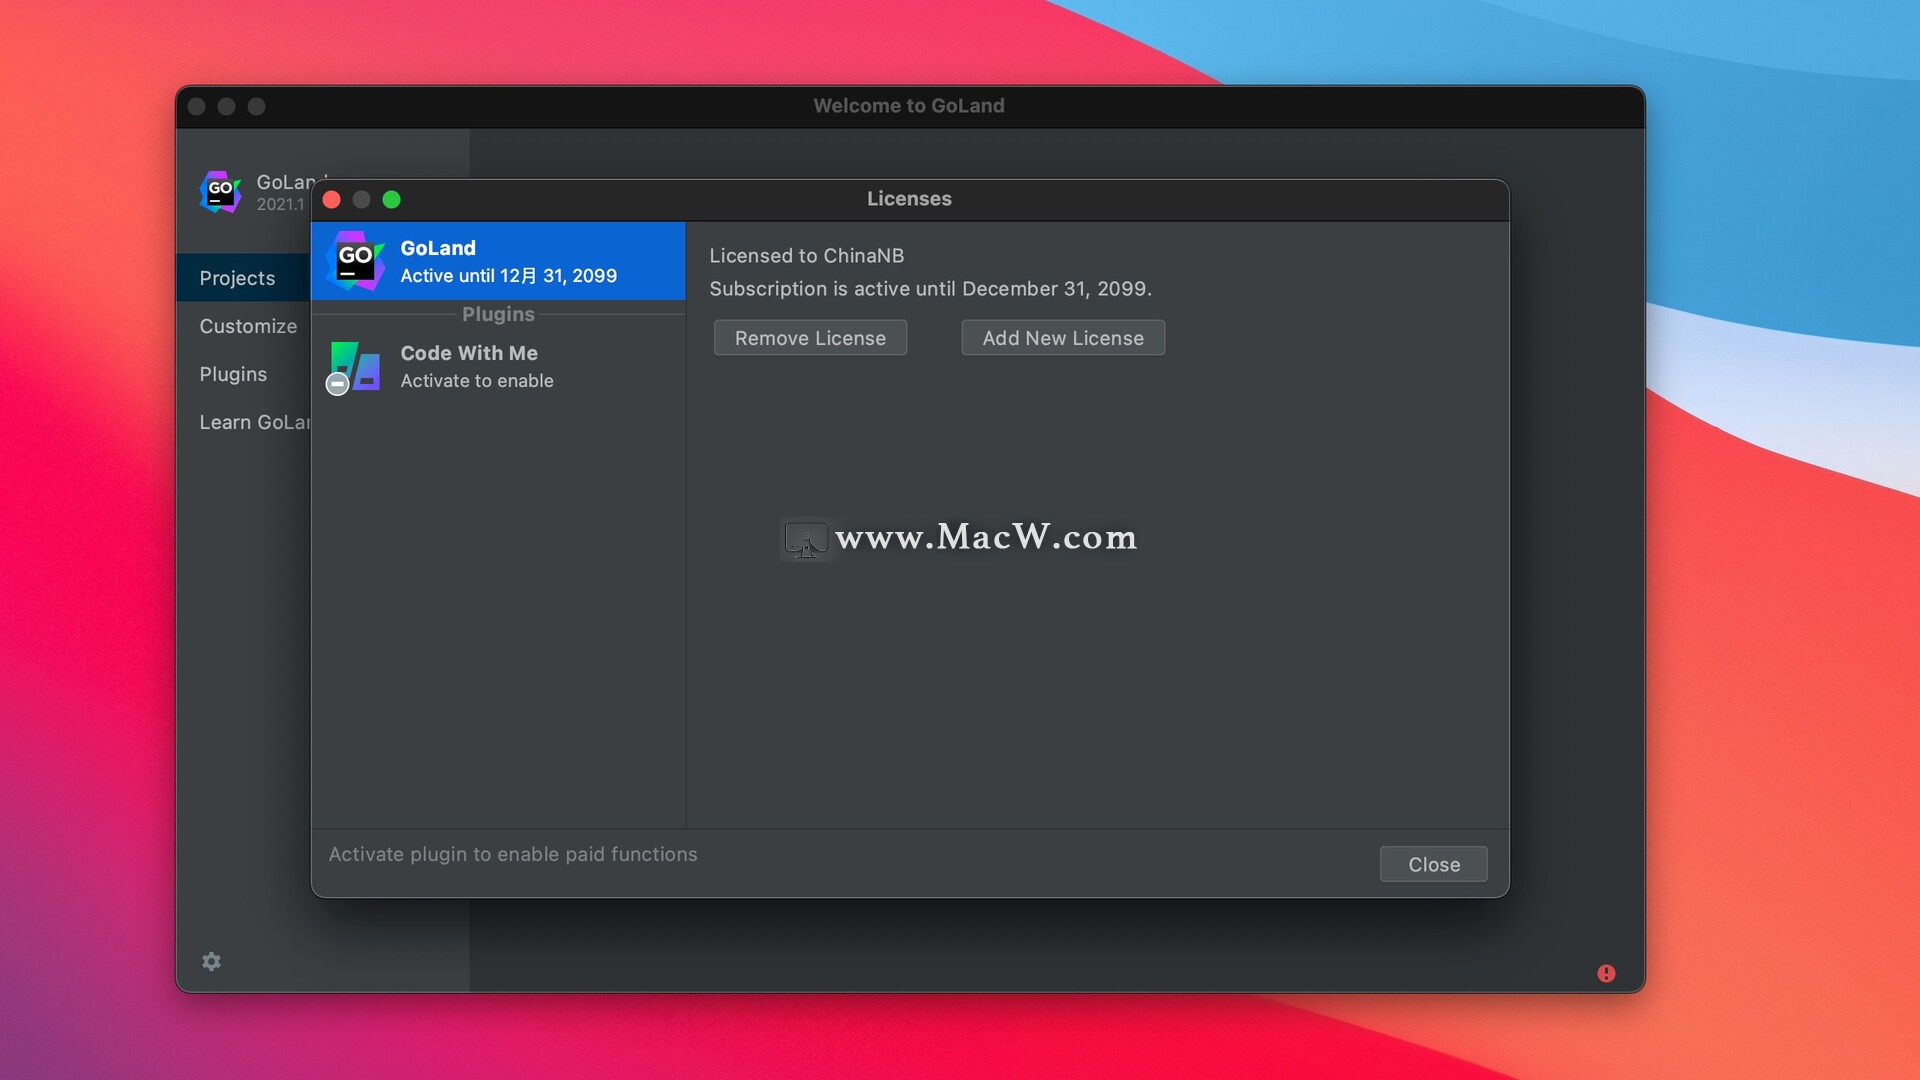The height and width of the screenshot is (1080, 1920).
Task: Click the Welcome to GoLand title bar
Action: pyautogui.click(x=909, y=106)
